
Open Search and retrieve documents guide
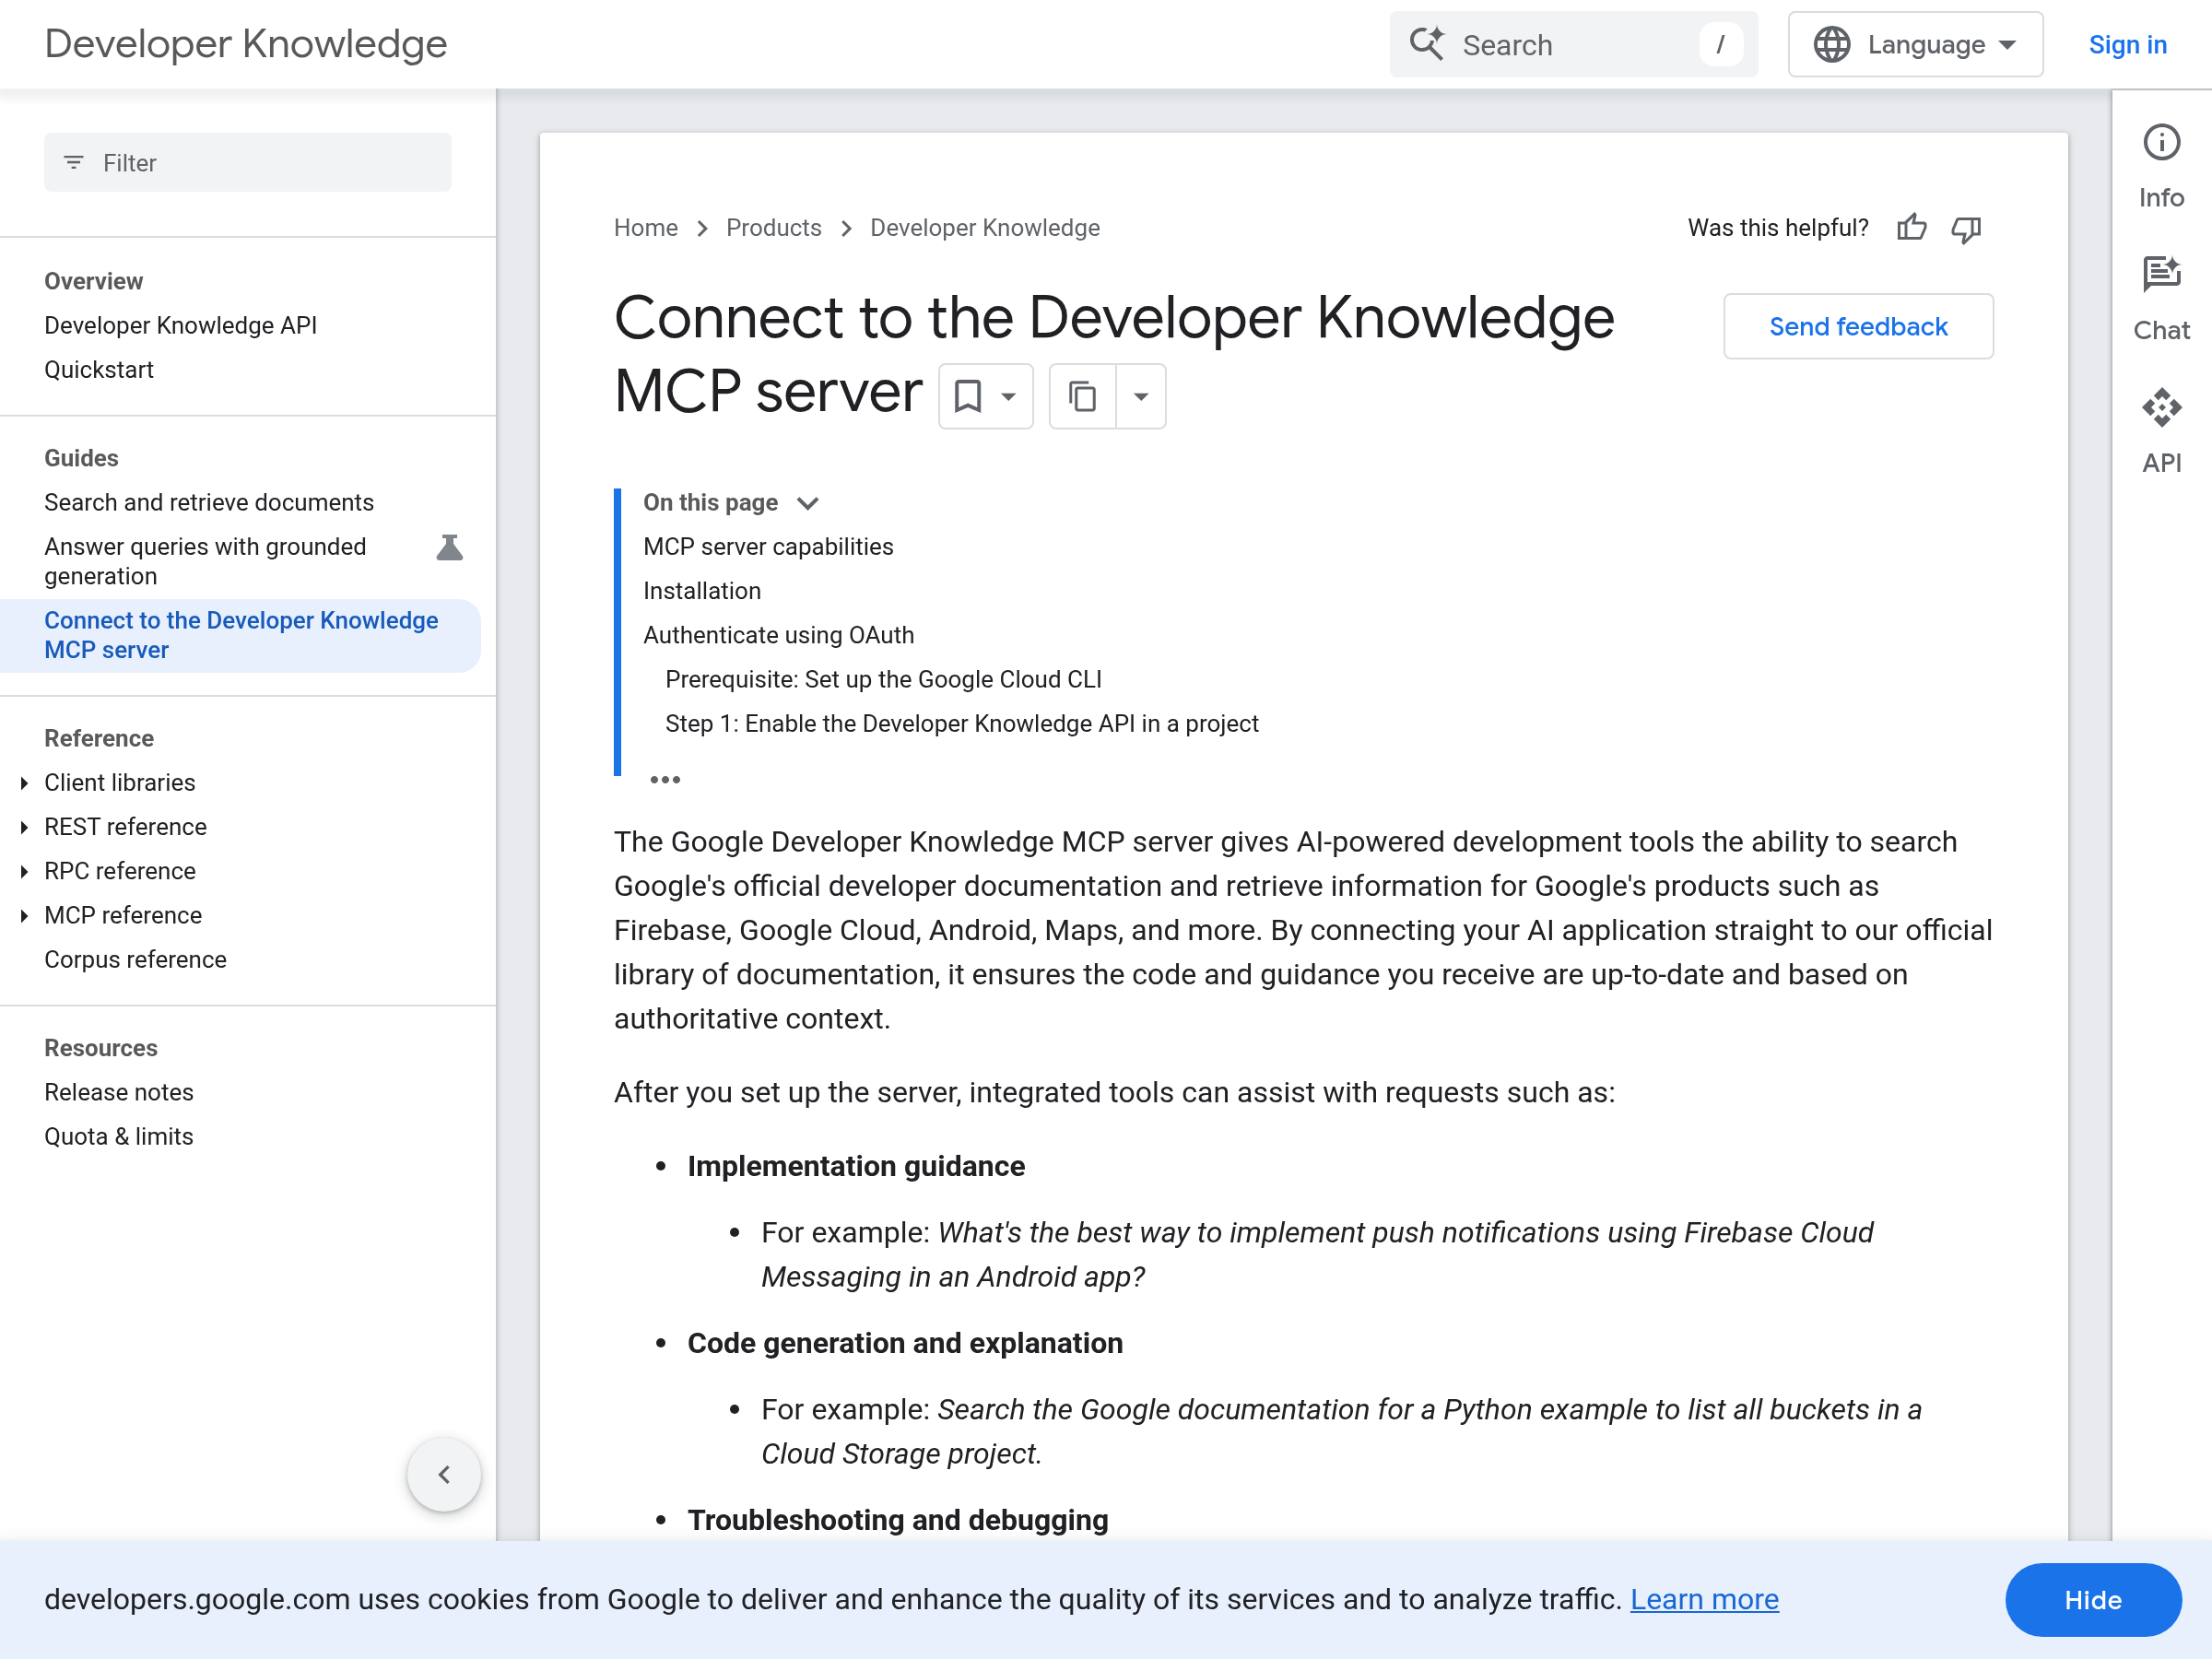(x=209, y=502)
